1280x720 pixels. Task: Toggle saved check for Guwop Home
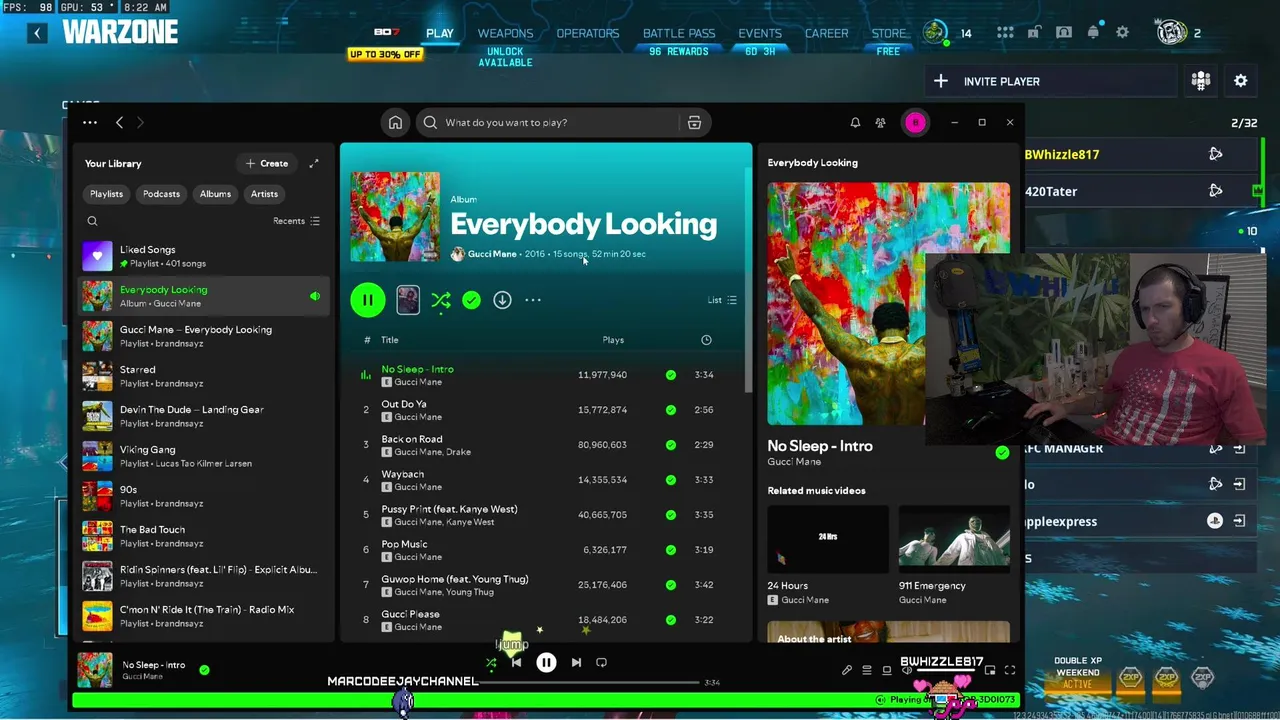tap(670, 585)
